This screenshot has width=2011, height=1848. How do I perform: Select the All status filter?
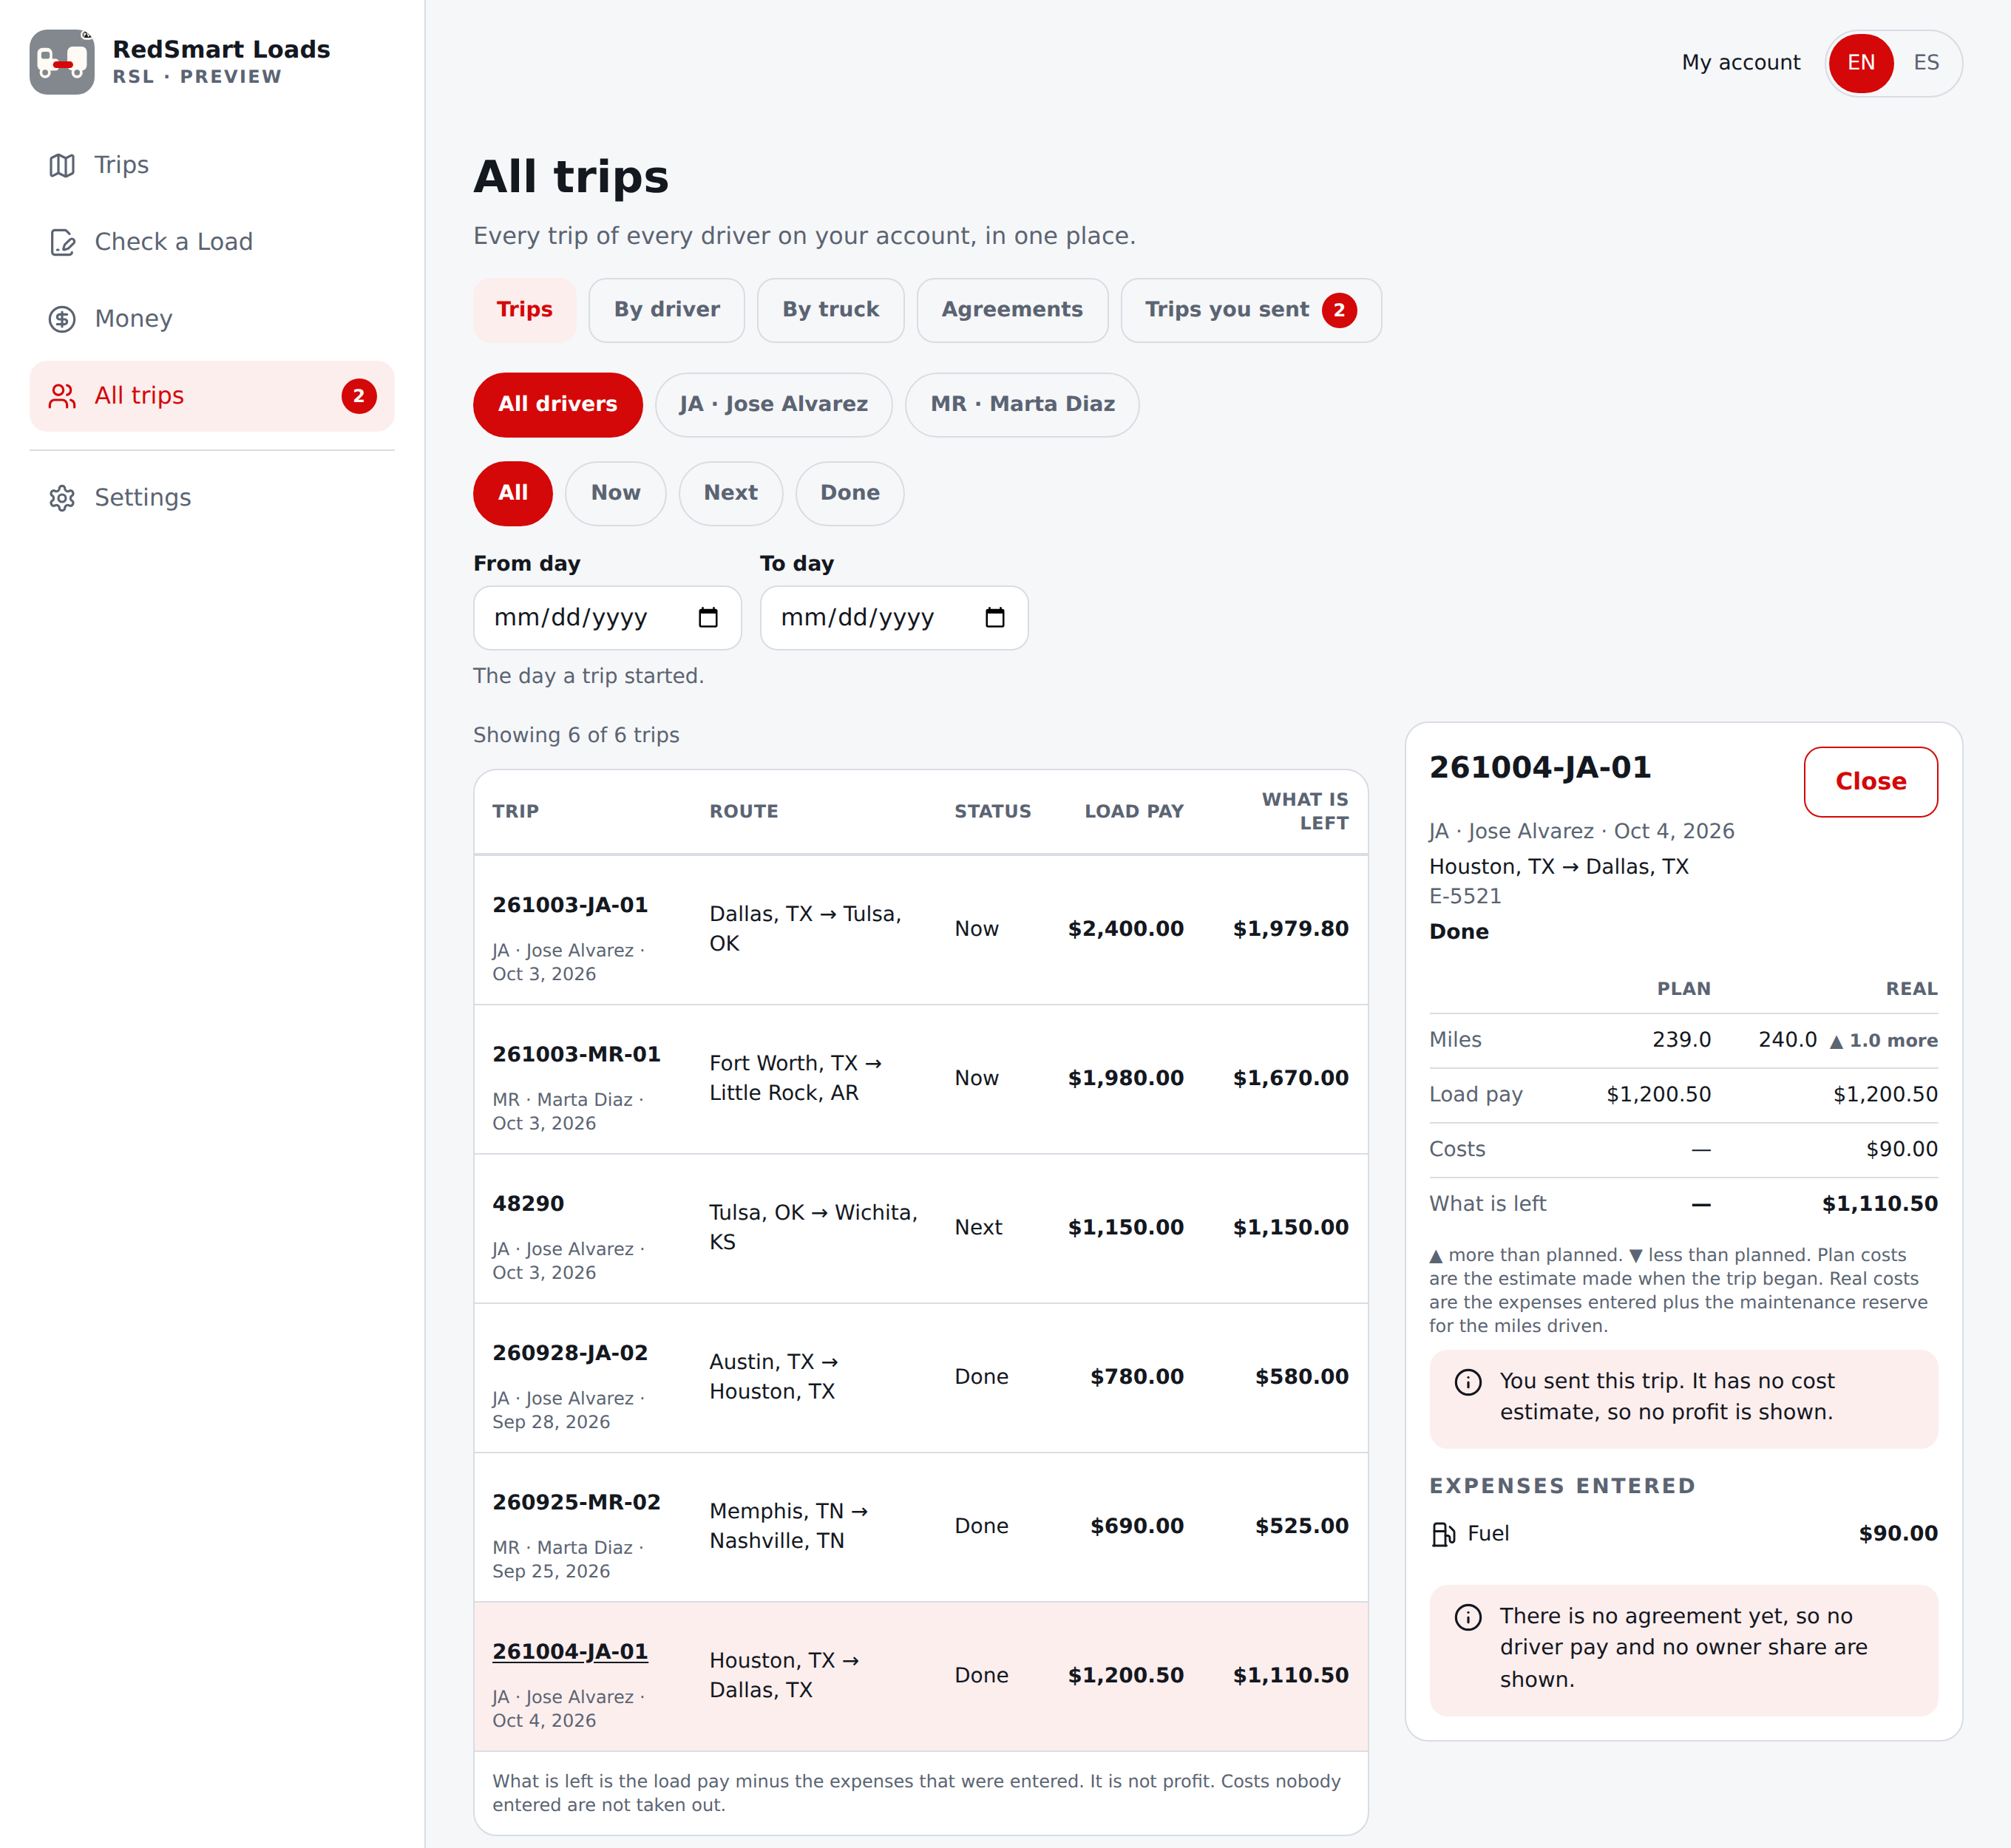pyautogui.click(x=513, y=493)
